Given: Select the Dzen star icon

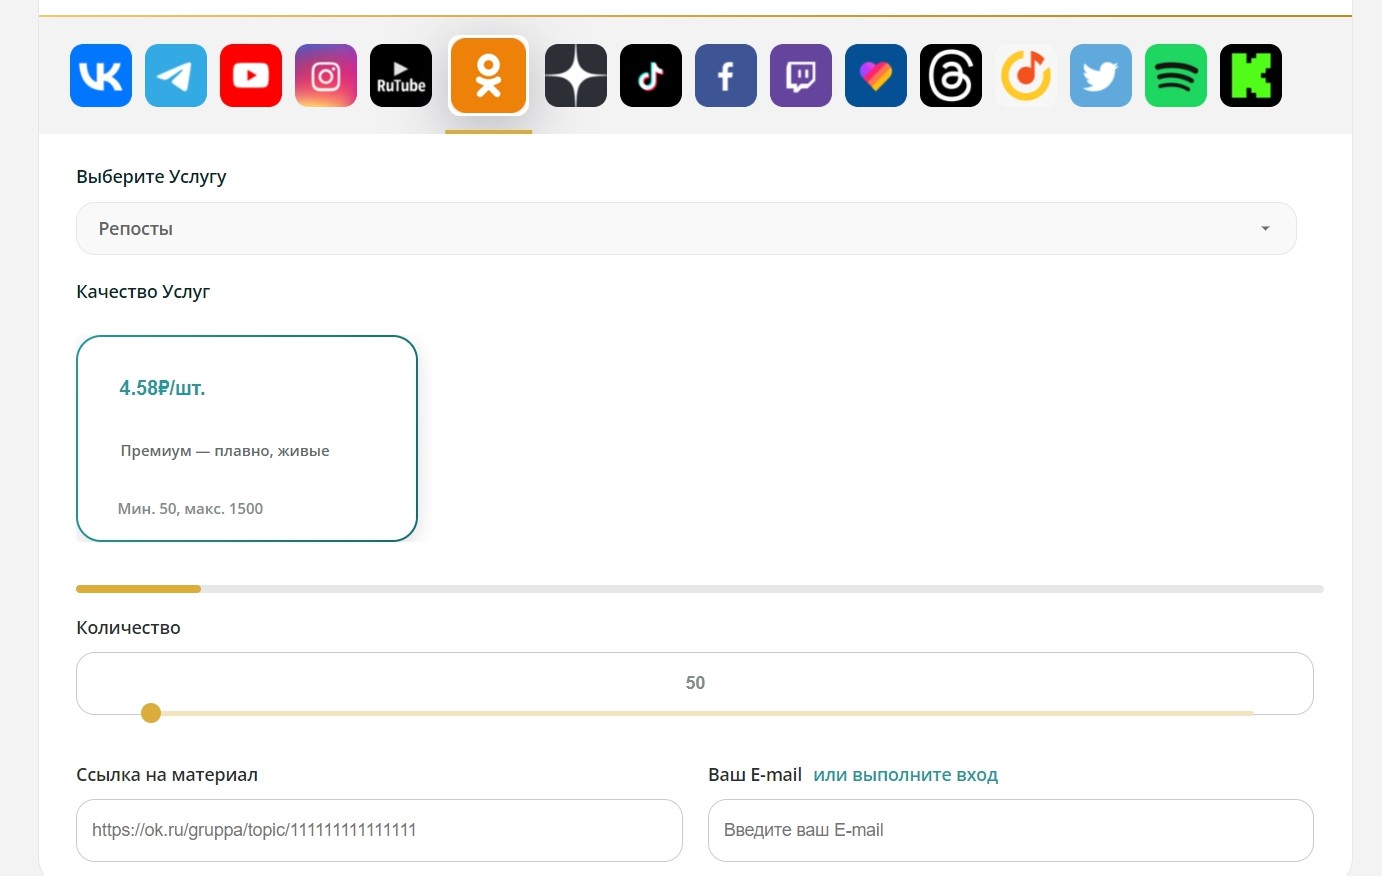Looking at the screenshot, I should tap(576, 75).
